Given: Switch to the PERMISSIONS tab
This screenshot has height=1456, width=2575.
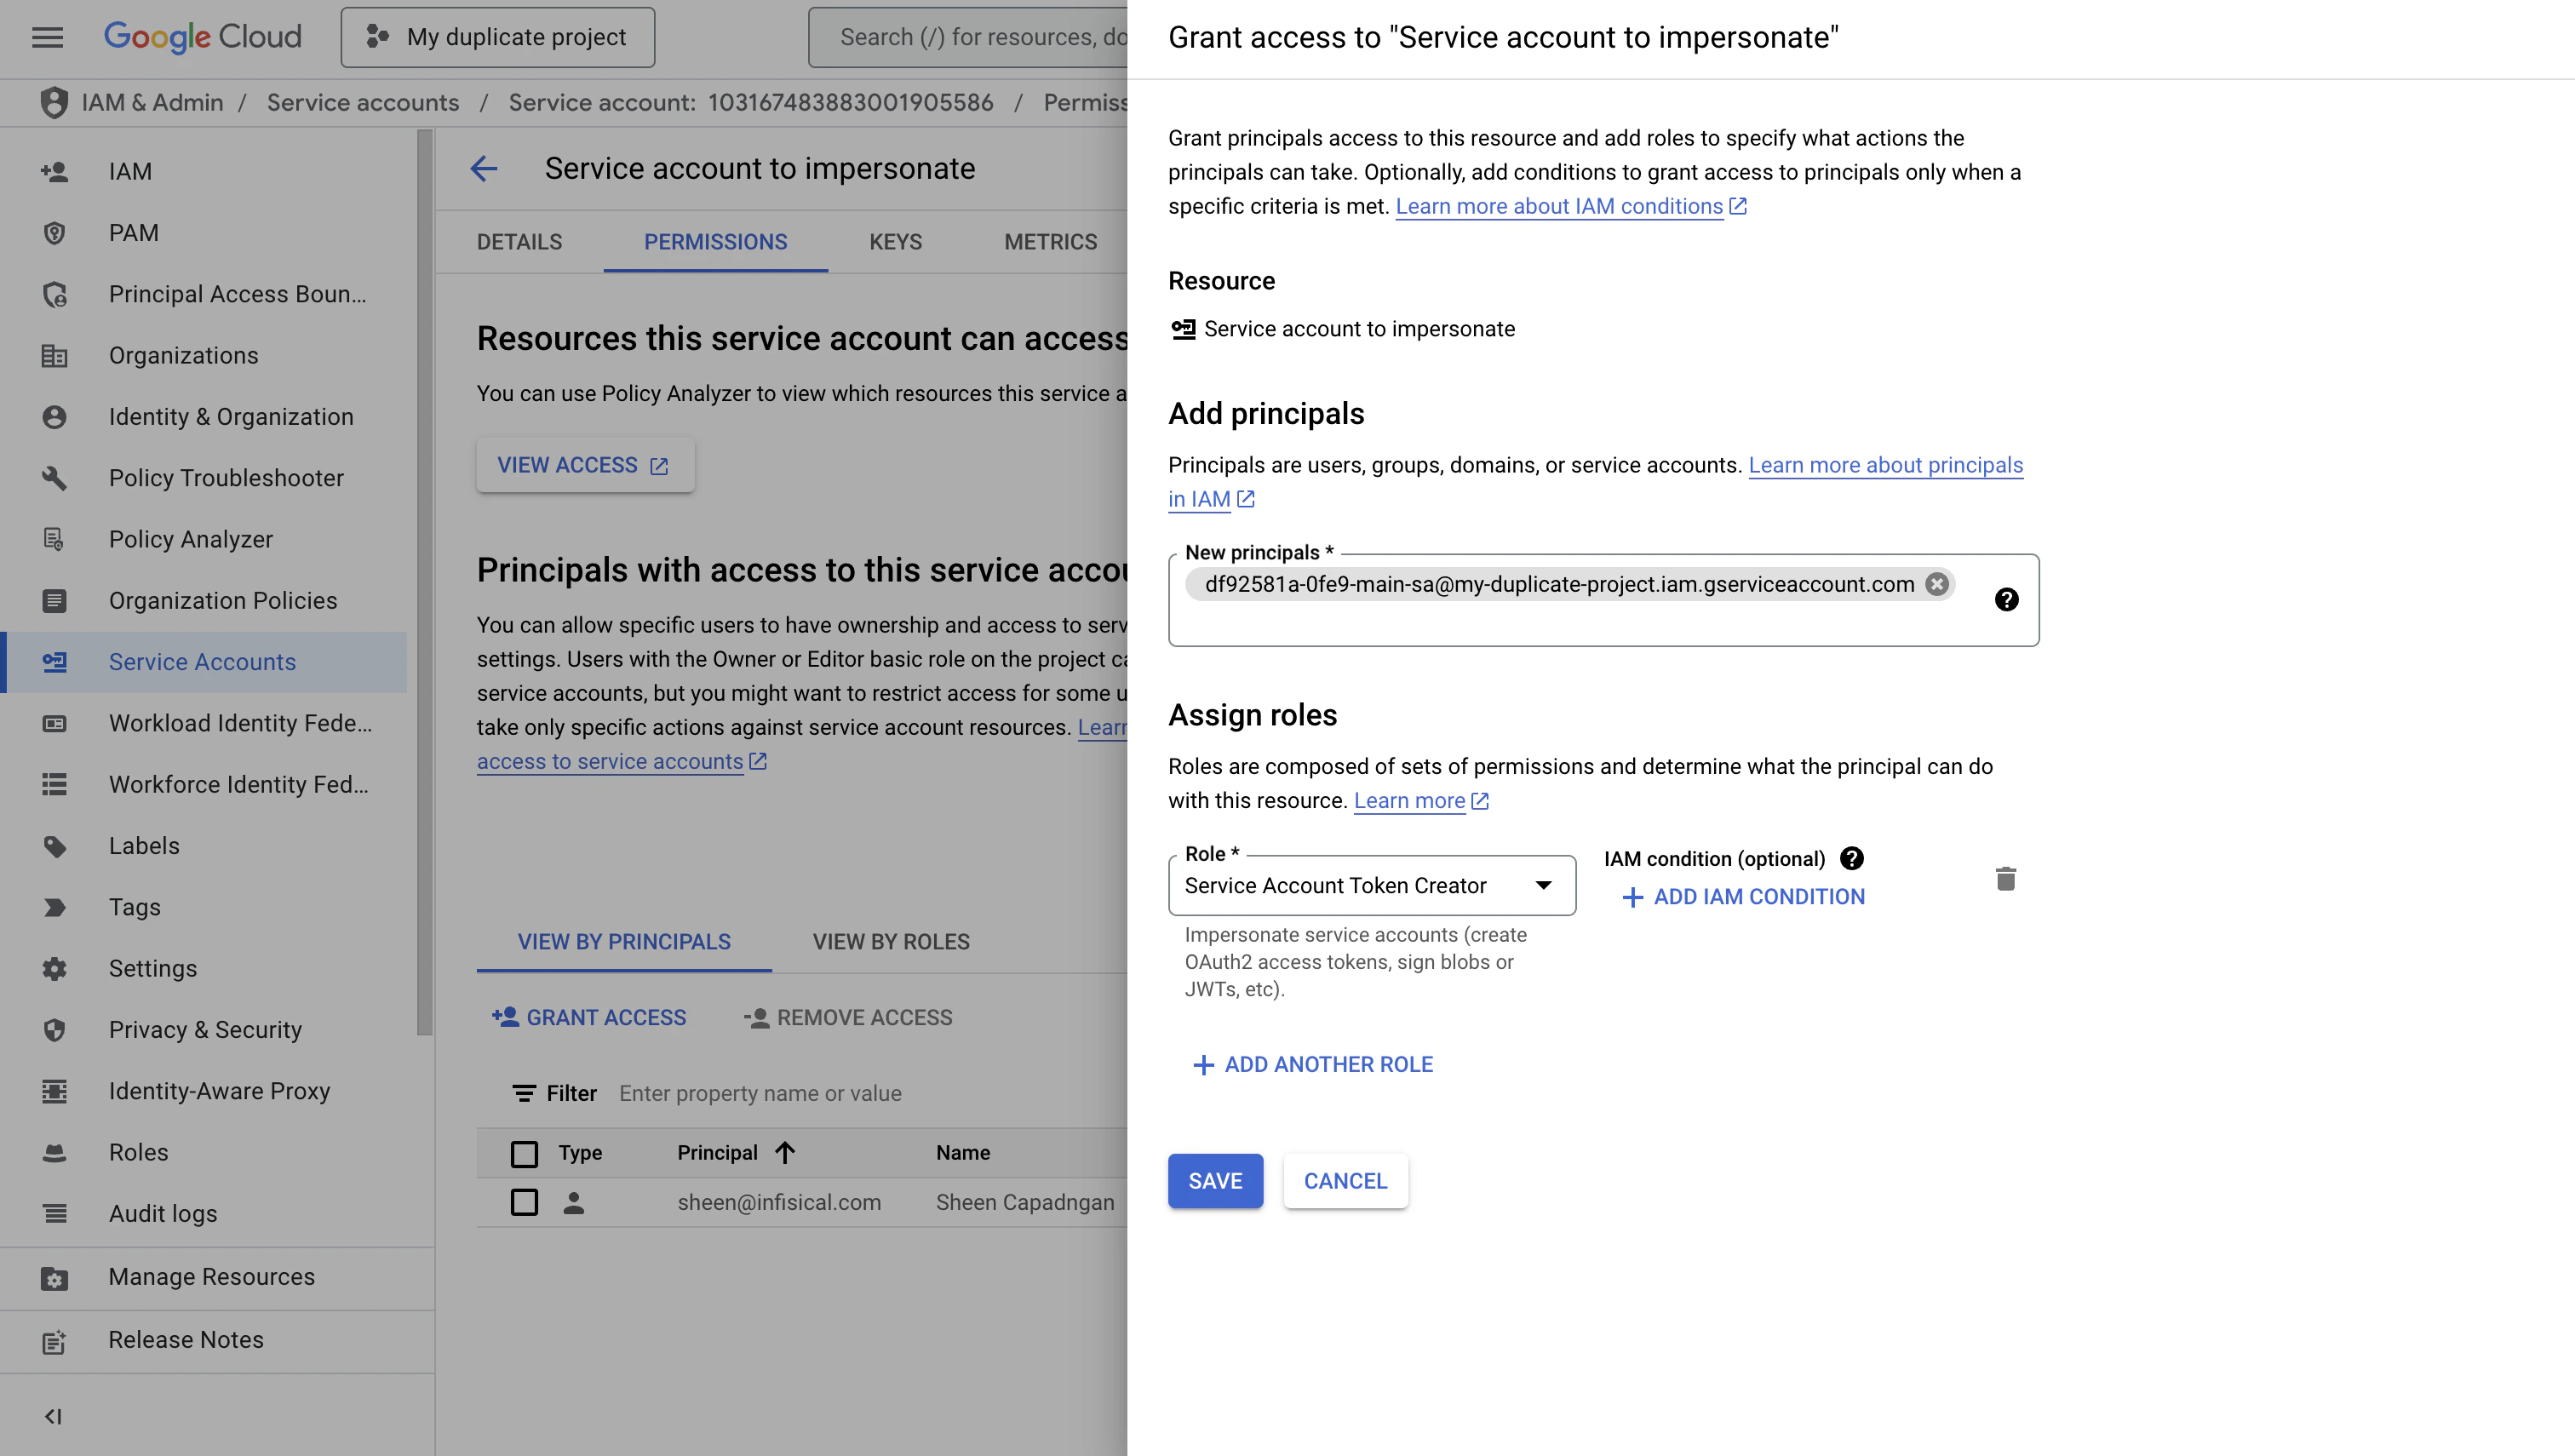Looking at the screenshot, I should 715,242.
